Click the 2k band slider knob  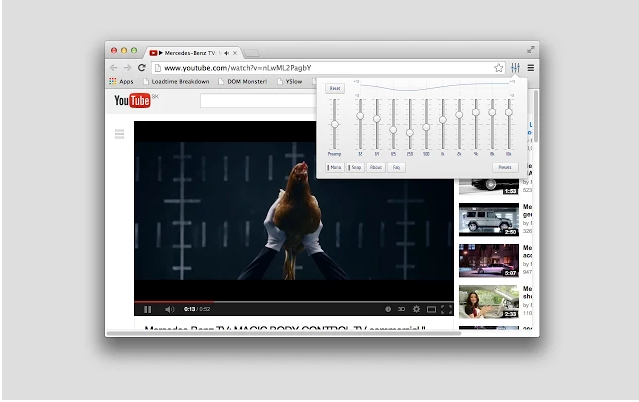coord(459,115)
